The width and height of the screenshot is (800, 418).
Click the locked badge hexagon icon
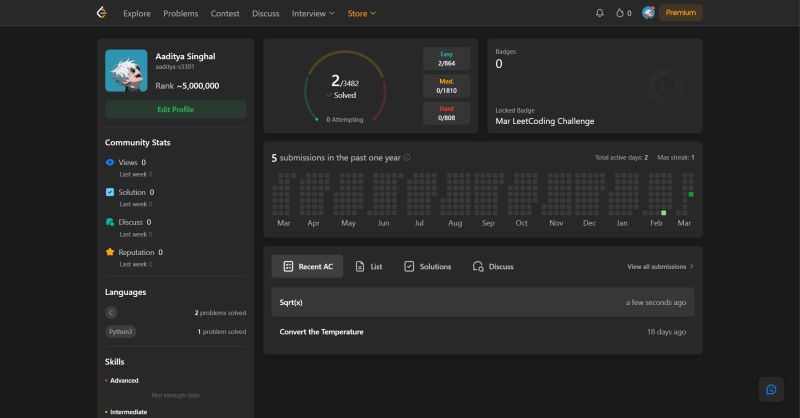tap(665, 86)
